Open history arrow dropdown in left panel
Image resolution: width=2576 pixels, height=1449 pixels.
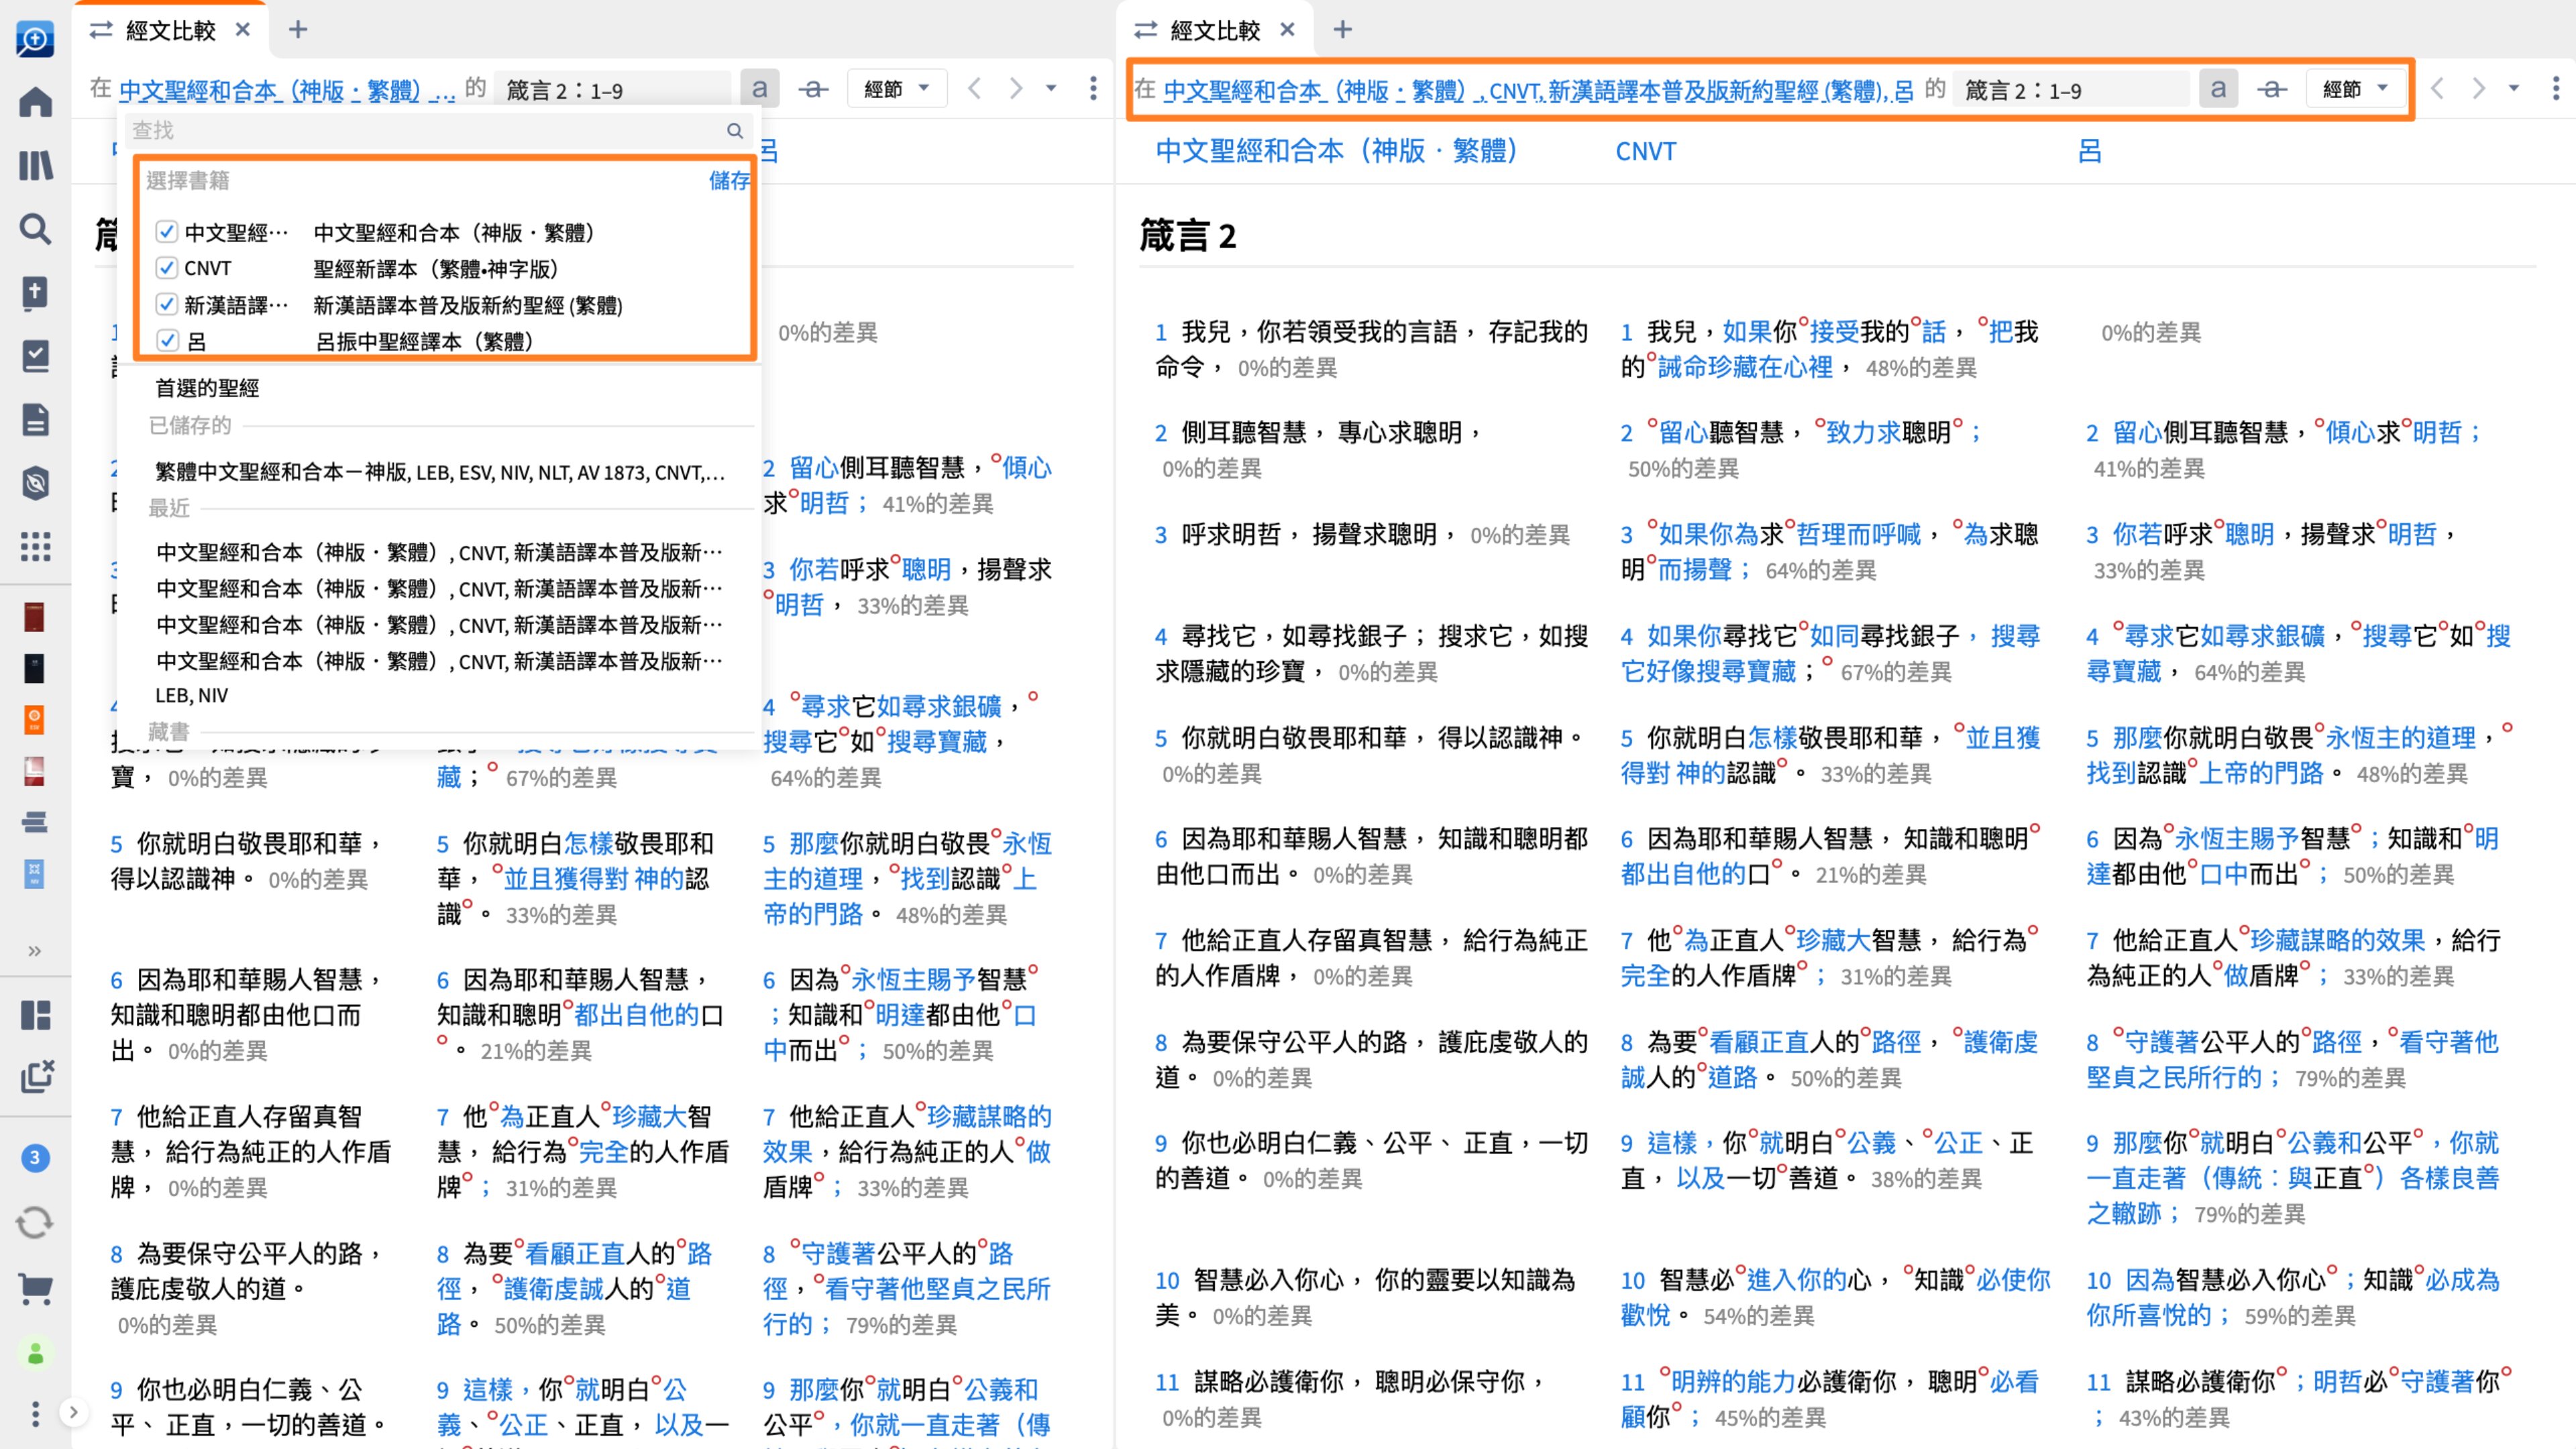point(1051,88)
